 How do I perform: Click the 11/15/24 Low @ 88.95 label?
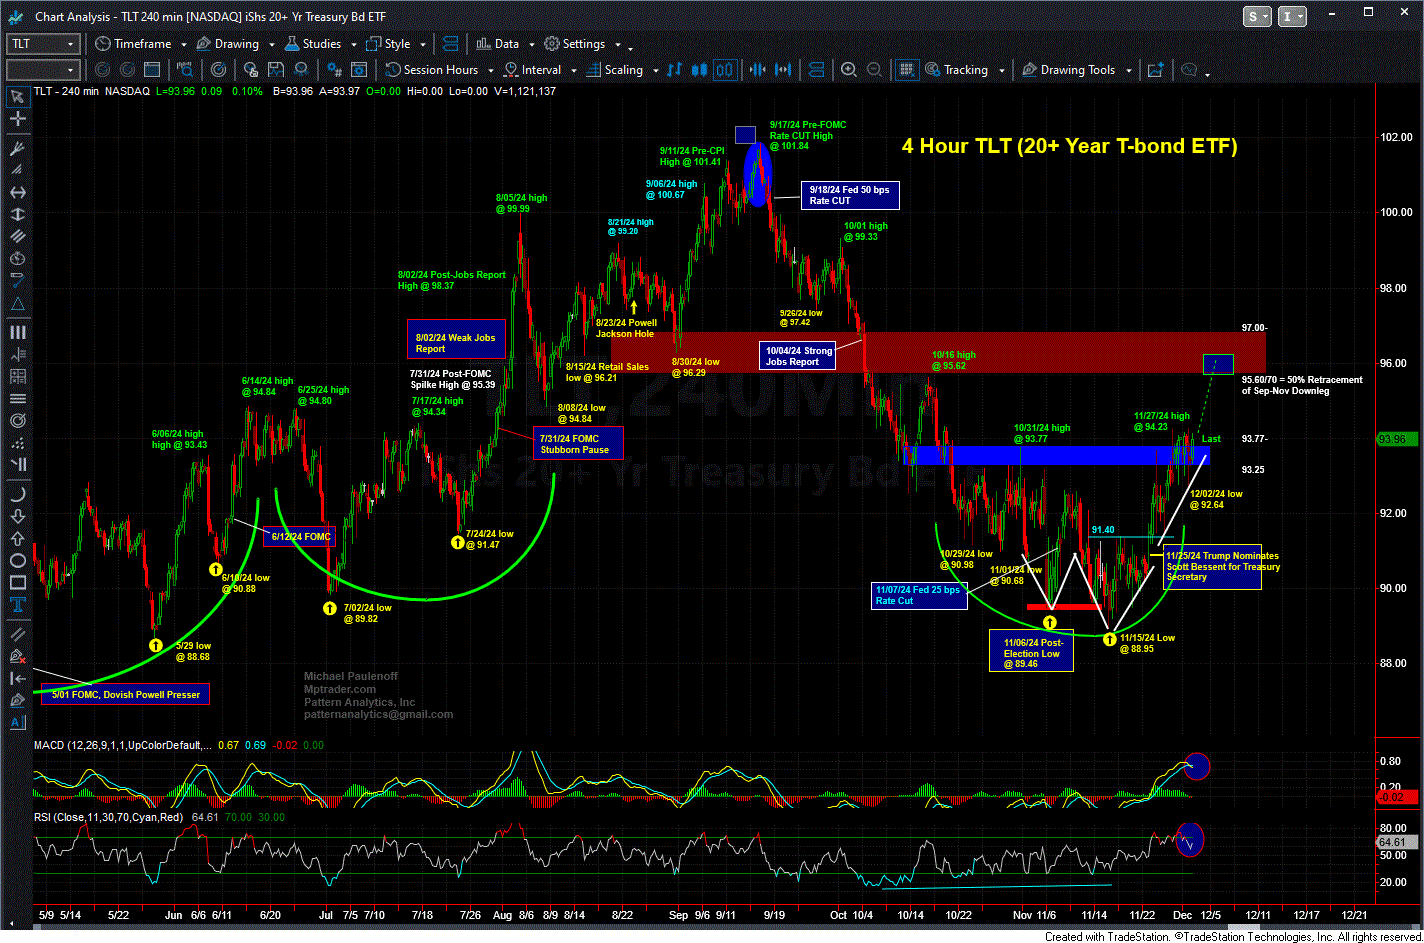1147,643
